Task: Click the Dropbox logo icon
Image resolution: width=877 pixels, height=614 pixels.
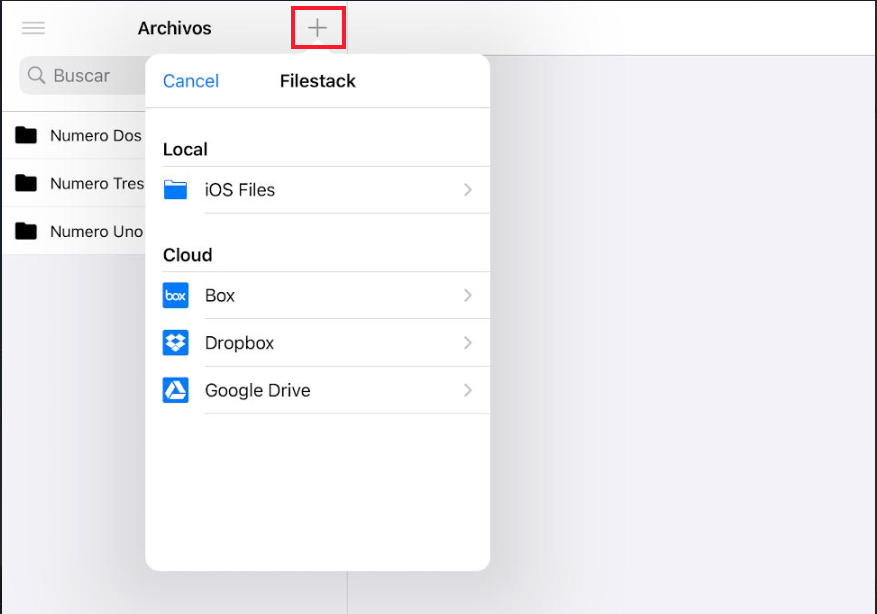Action: tap(176, 343)
